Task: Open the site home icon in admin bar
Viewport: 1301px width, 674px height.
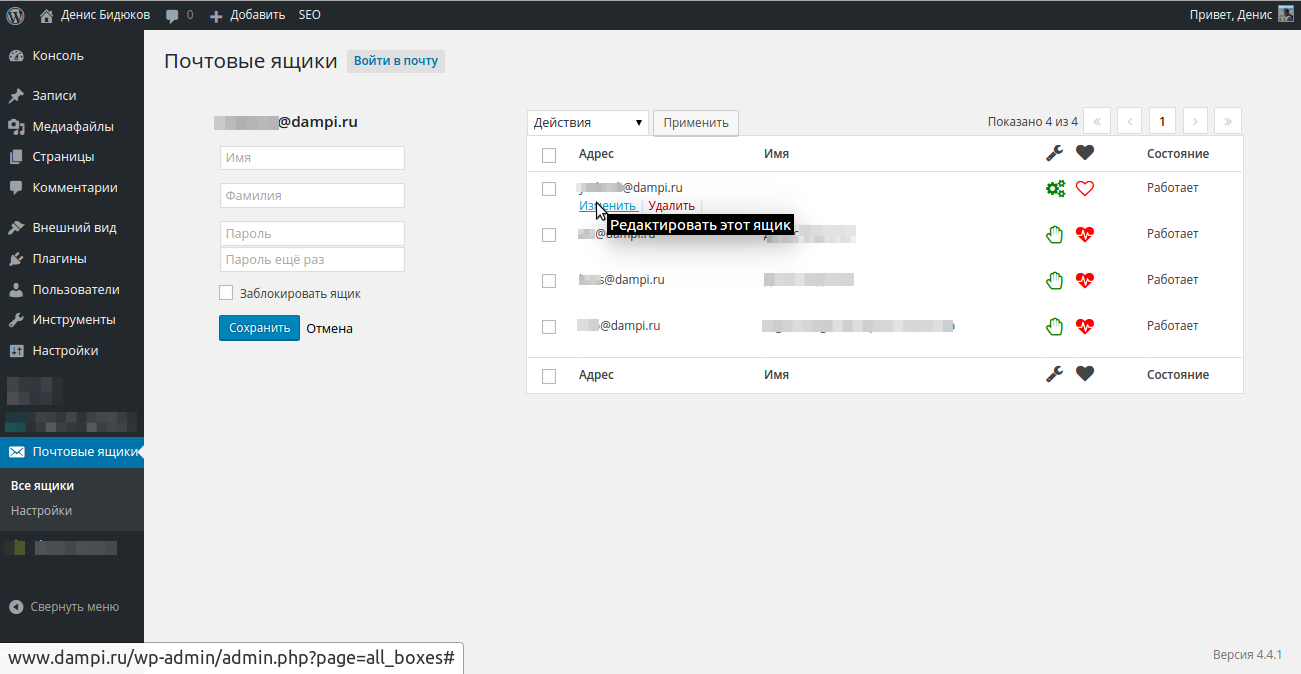Action: coord(47,15)
